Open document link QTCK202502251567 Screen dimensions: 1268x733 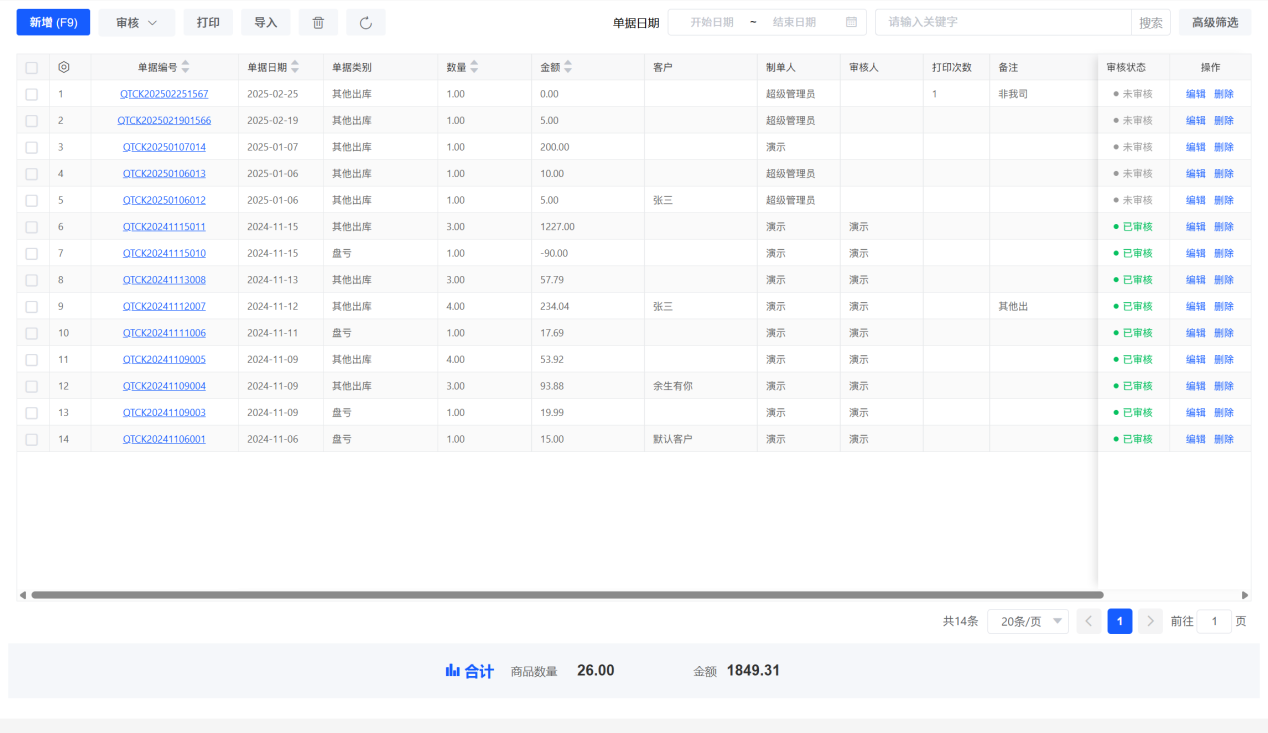164,94
